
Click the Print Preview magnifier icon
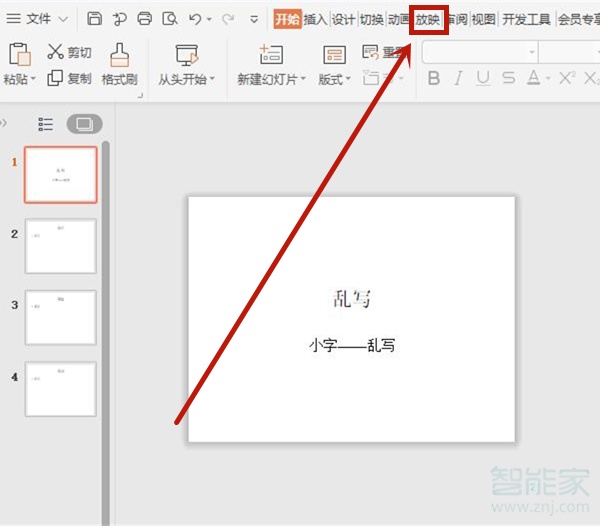(x=170, y=19)
